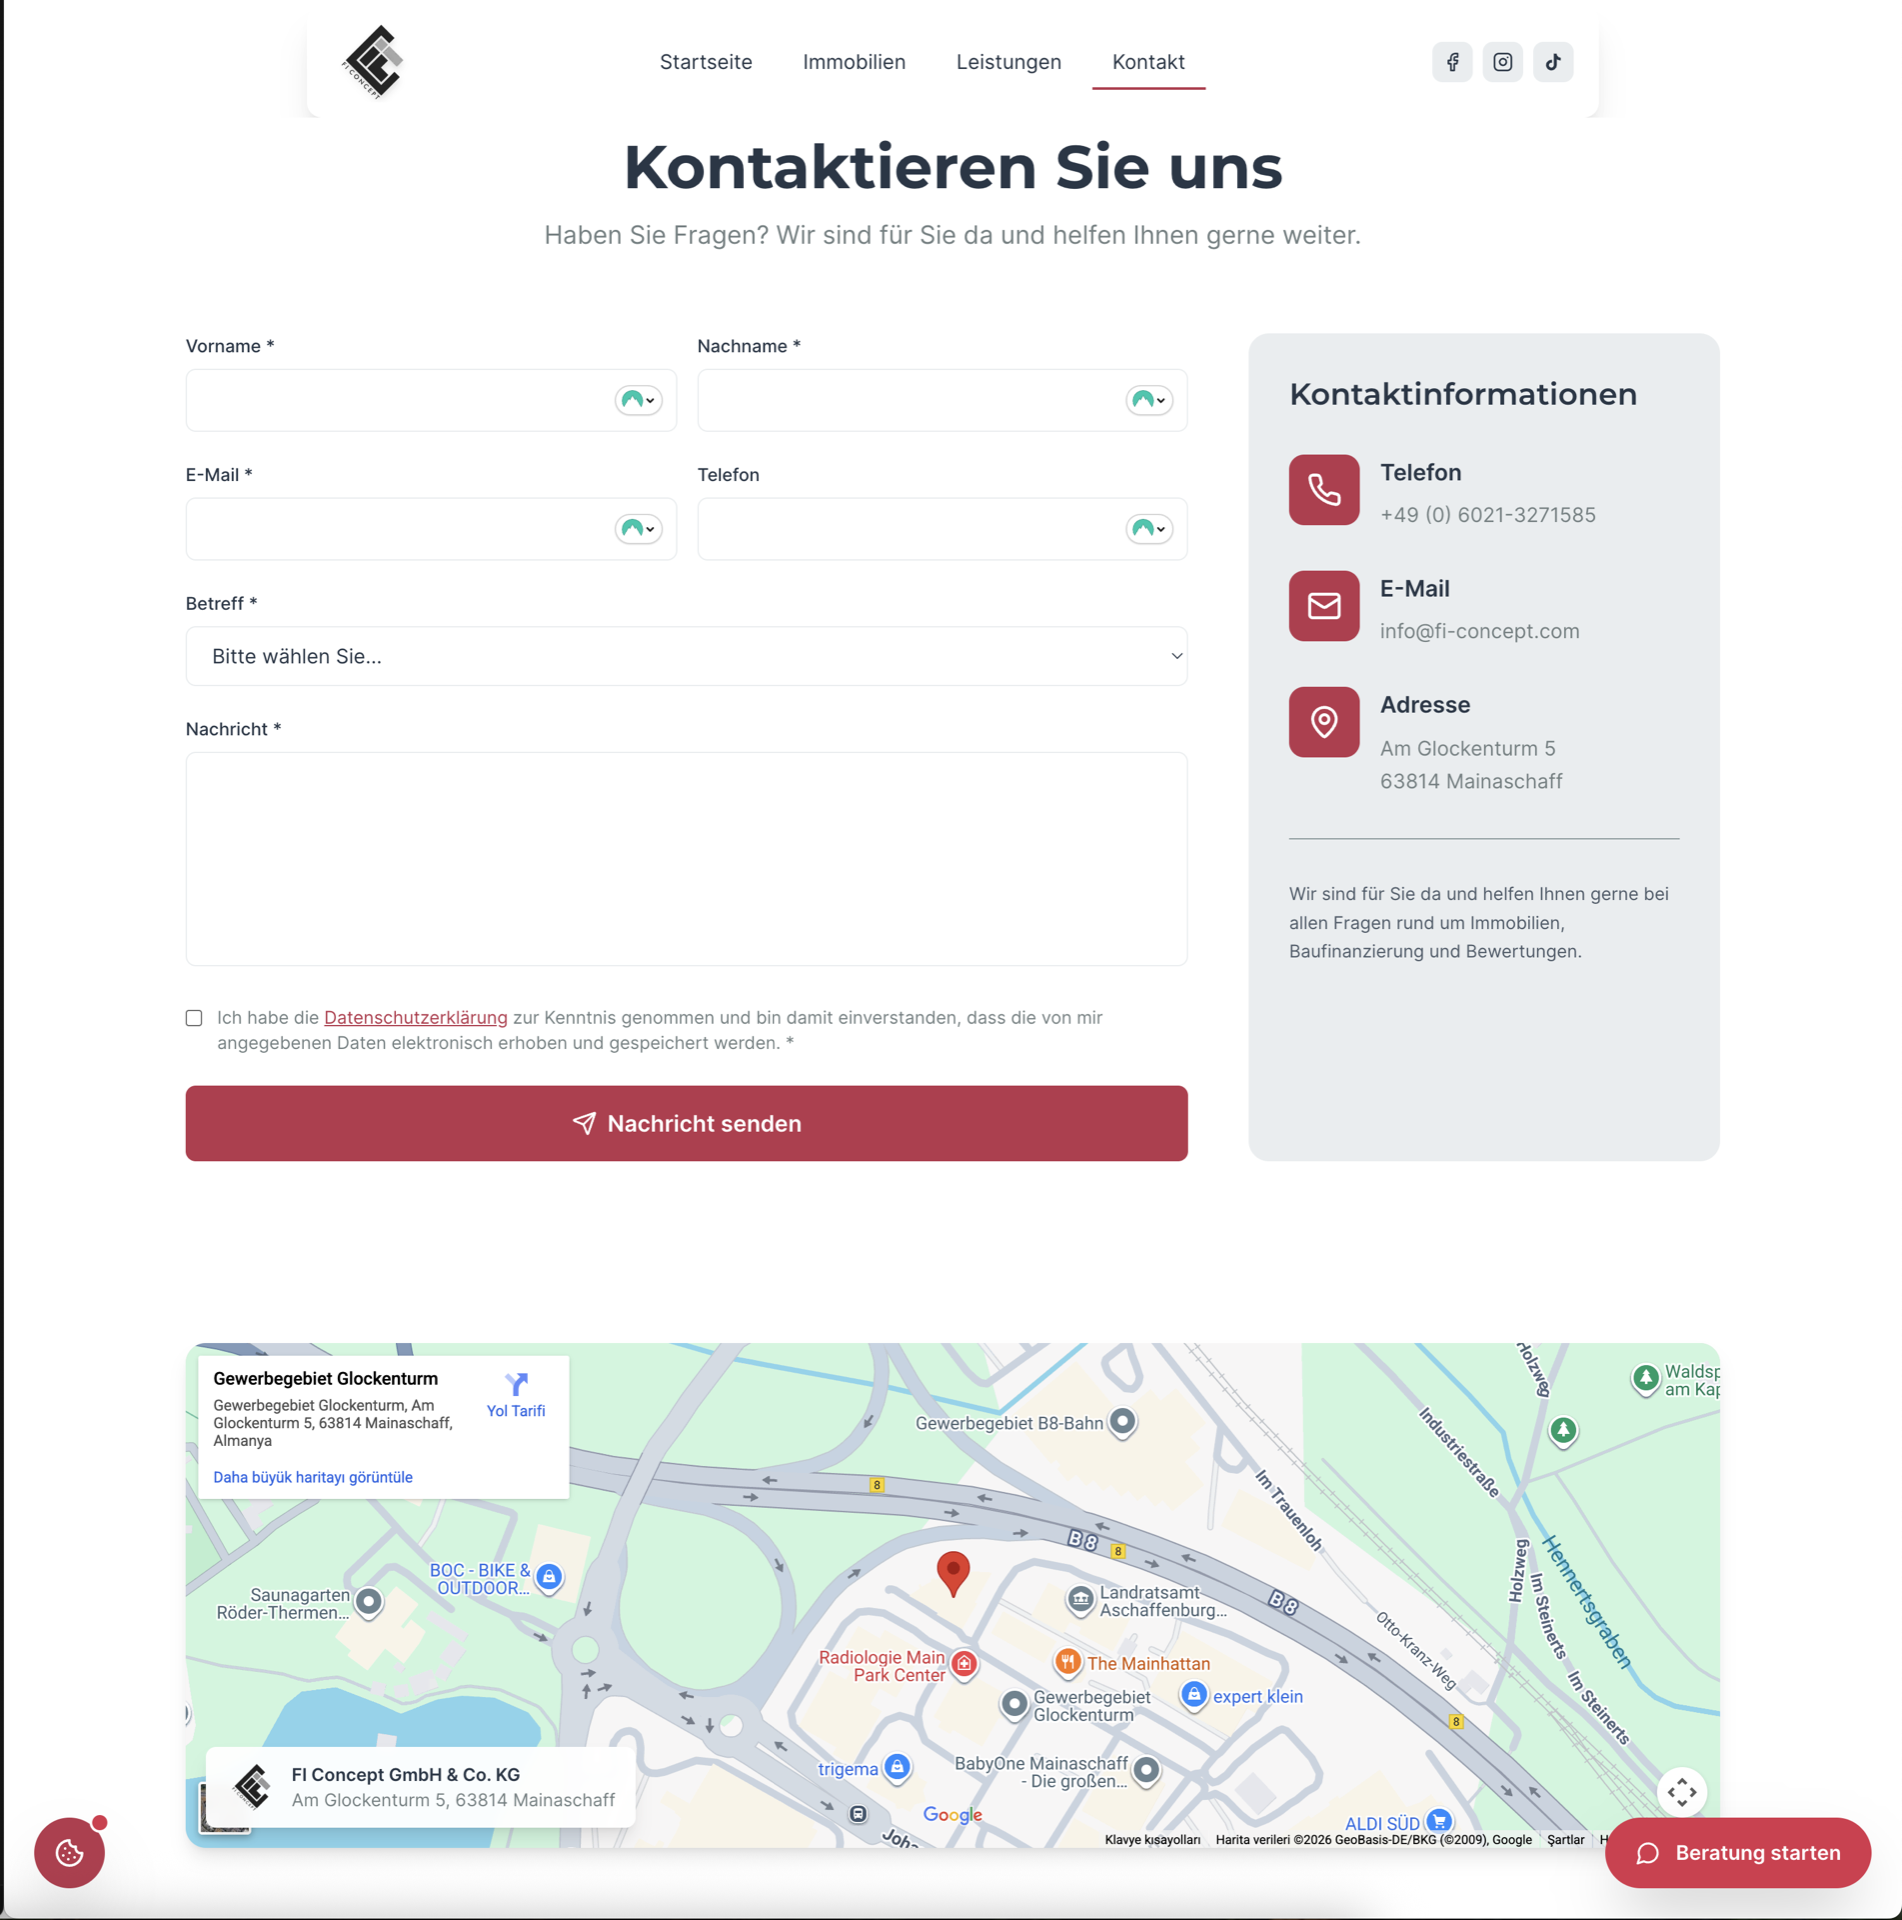Screen dimensions: 1902x1920
Task: Open the Immobilien nav item
Action: pos(854,62)
